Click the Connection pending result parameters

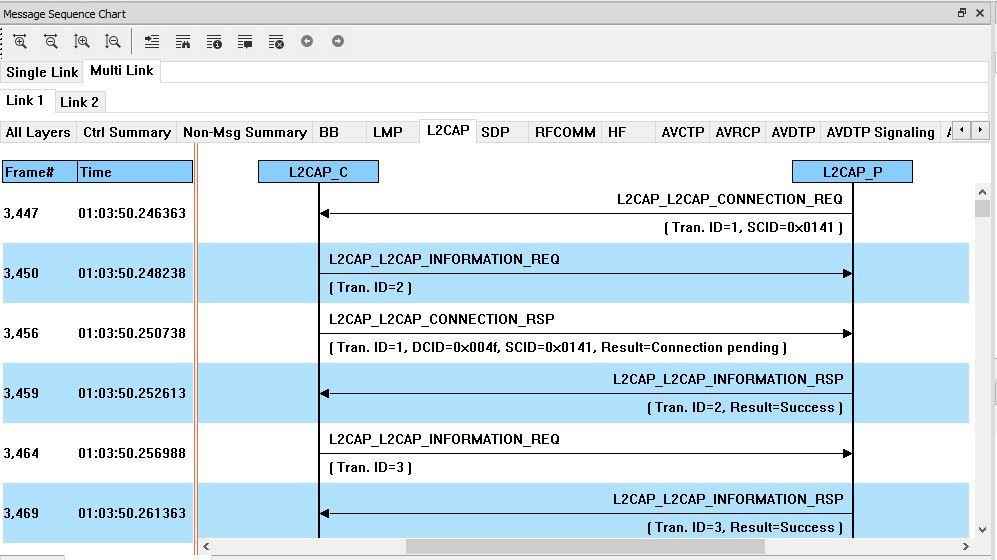click(558, 348)
